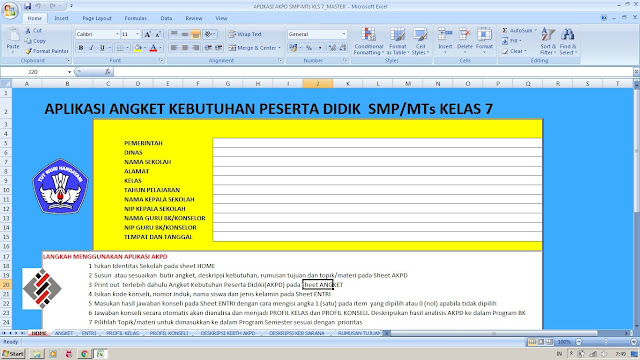This screenshot has height=360, width=640.
Task: Click the formula bar input field
Action: point(373,72)
